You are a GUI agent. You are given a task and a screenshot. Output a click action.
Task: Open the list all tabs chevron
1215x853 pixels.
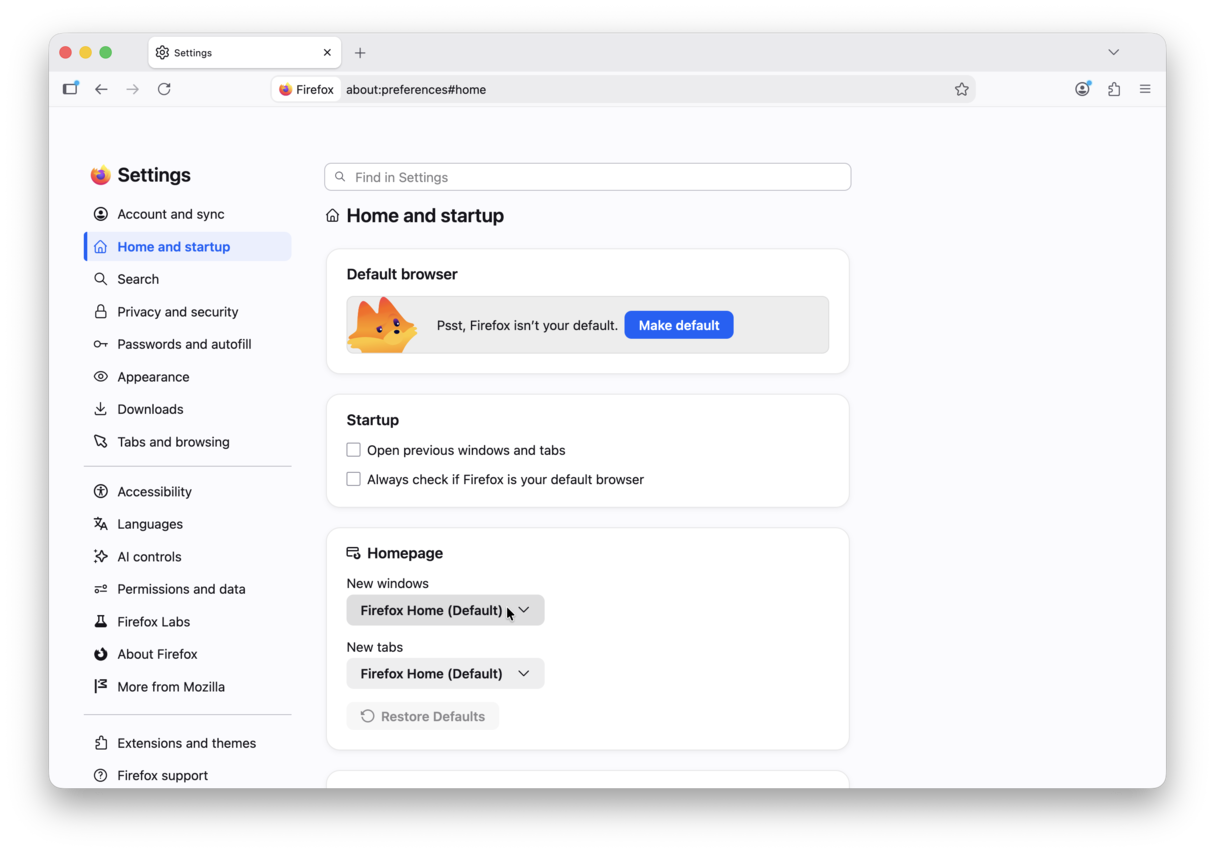[x=1113, y=53]
